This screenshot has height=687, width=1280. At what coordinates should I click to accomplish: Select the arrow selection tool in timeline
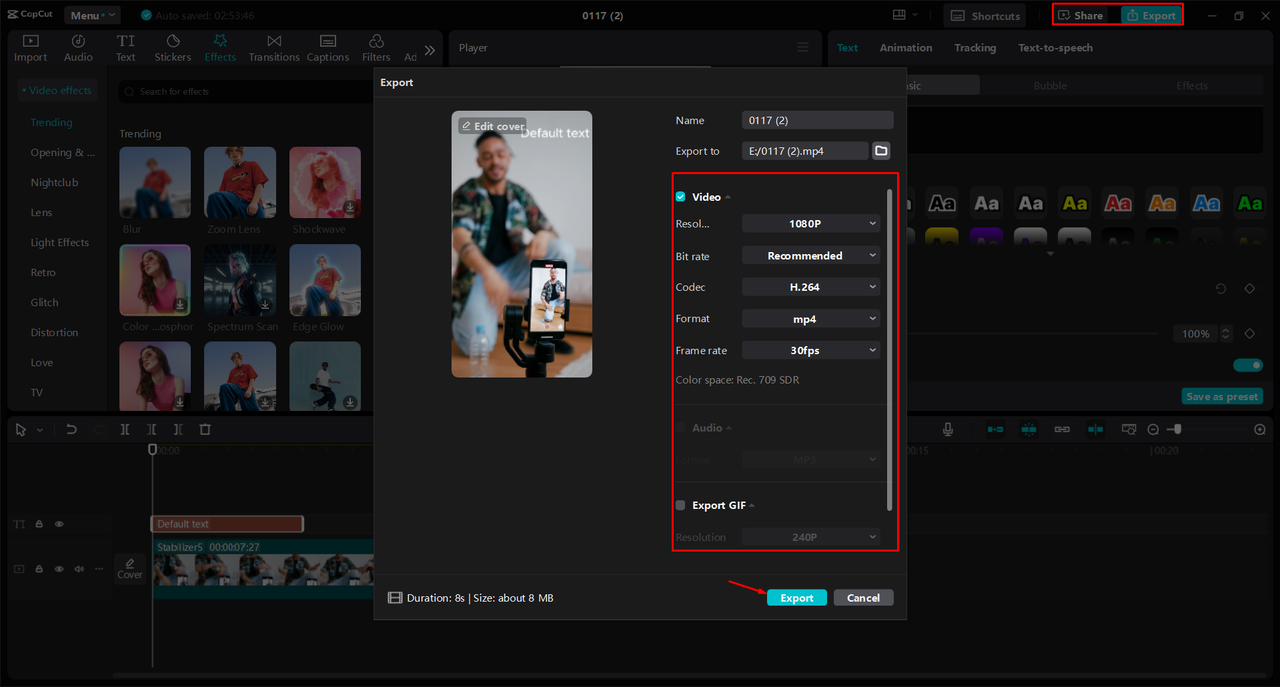tap(21, 429)
